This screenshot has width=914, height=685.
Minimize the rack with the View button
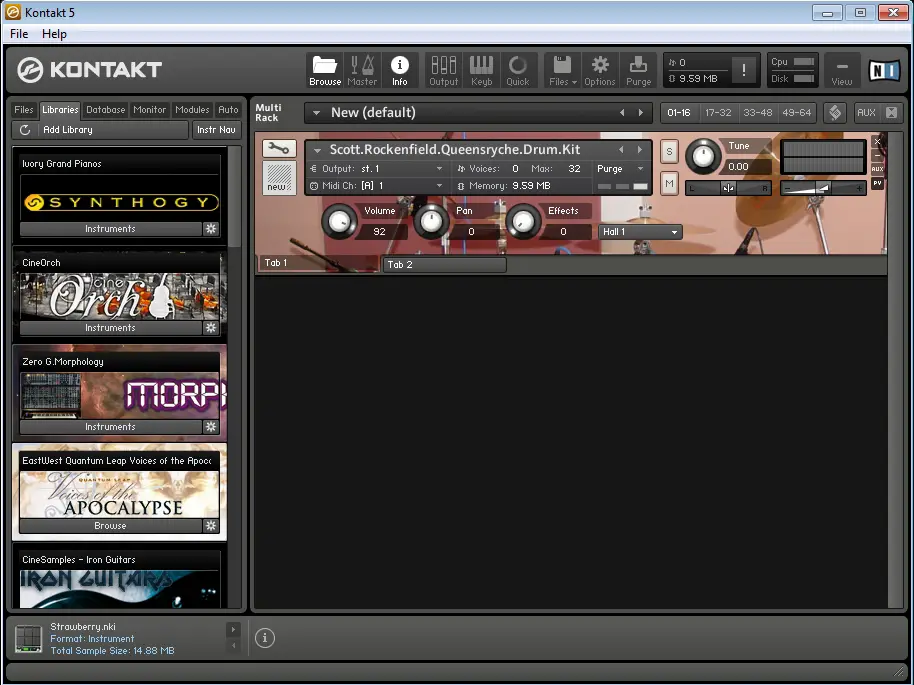click(841, 71)
